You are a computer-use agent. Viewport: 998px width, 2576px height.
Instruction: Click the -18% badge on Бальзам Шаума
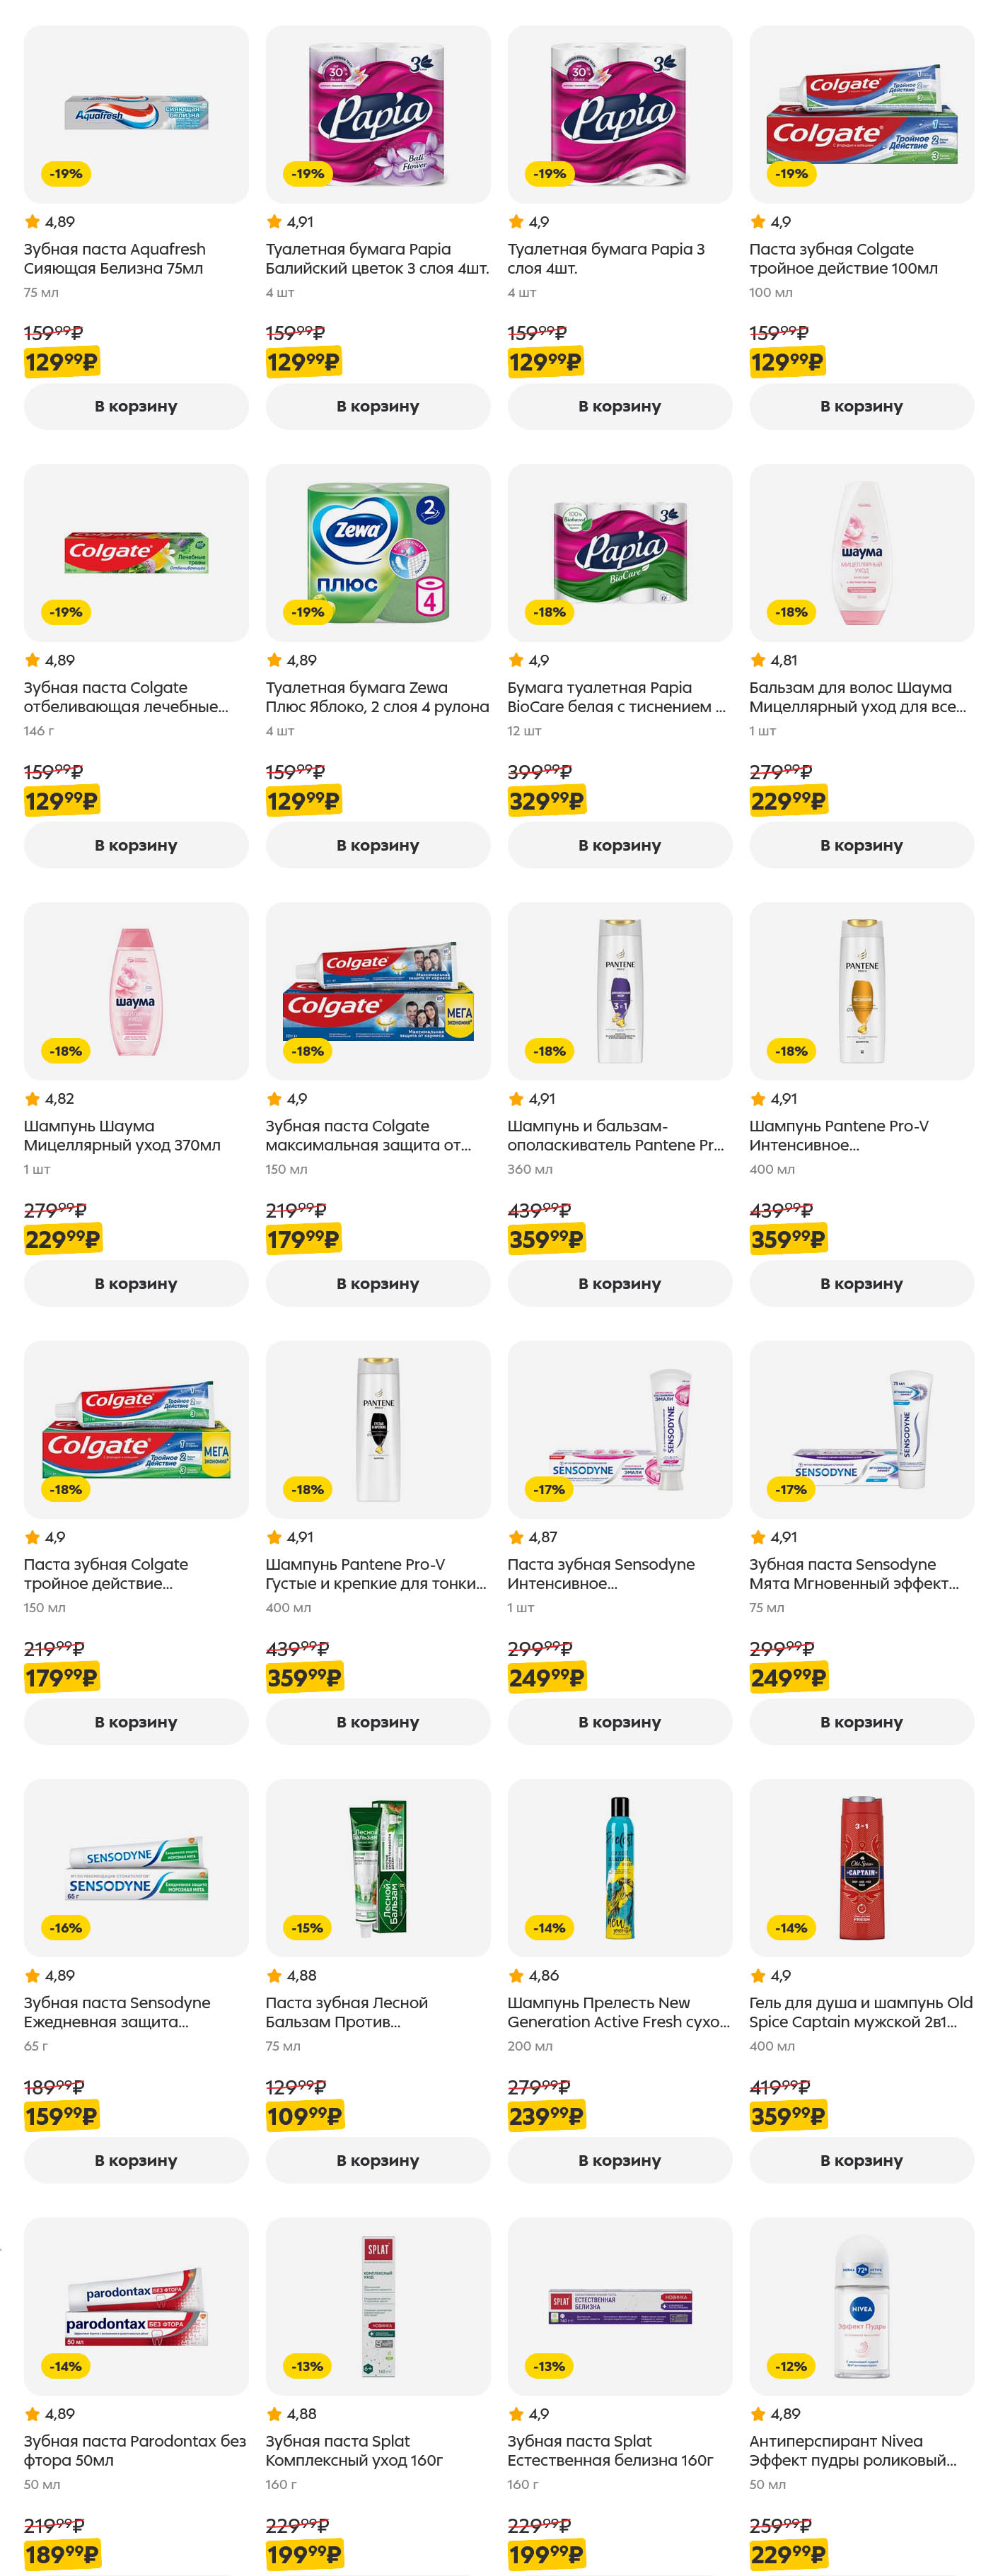pyautogui.click(x=791, y=612)
